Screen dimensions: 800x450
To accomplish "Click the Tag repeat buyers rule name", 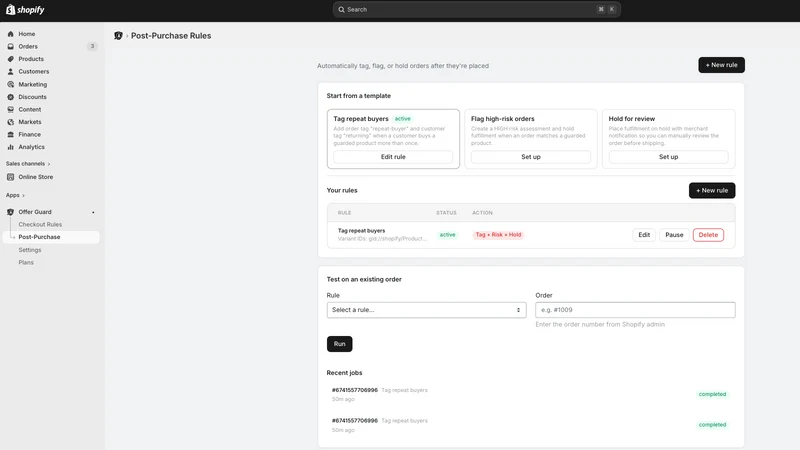I will click(361, 231).
